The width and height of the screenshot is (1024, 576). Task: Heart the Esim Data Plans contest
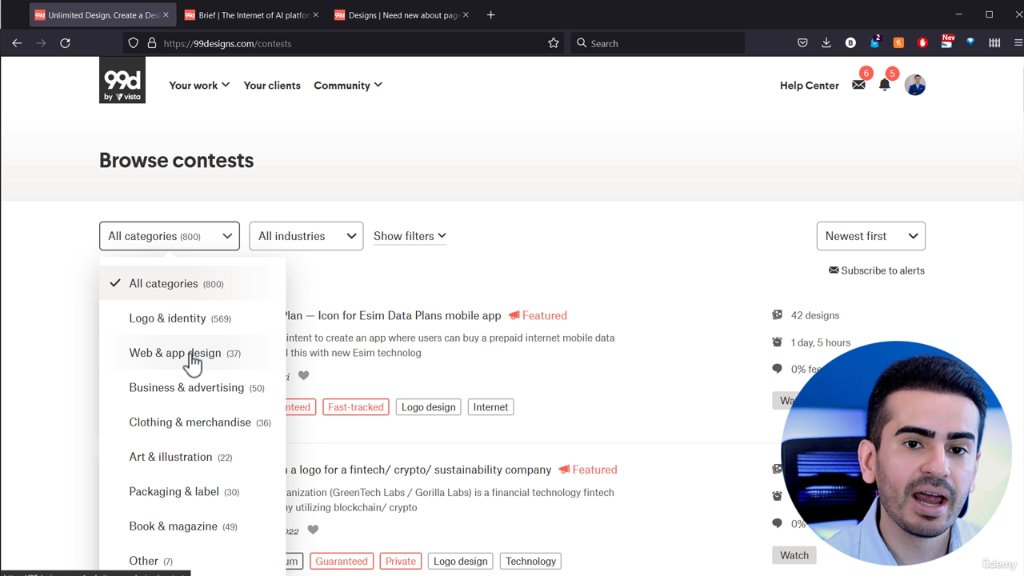coord(304,376)
